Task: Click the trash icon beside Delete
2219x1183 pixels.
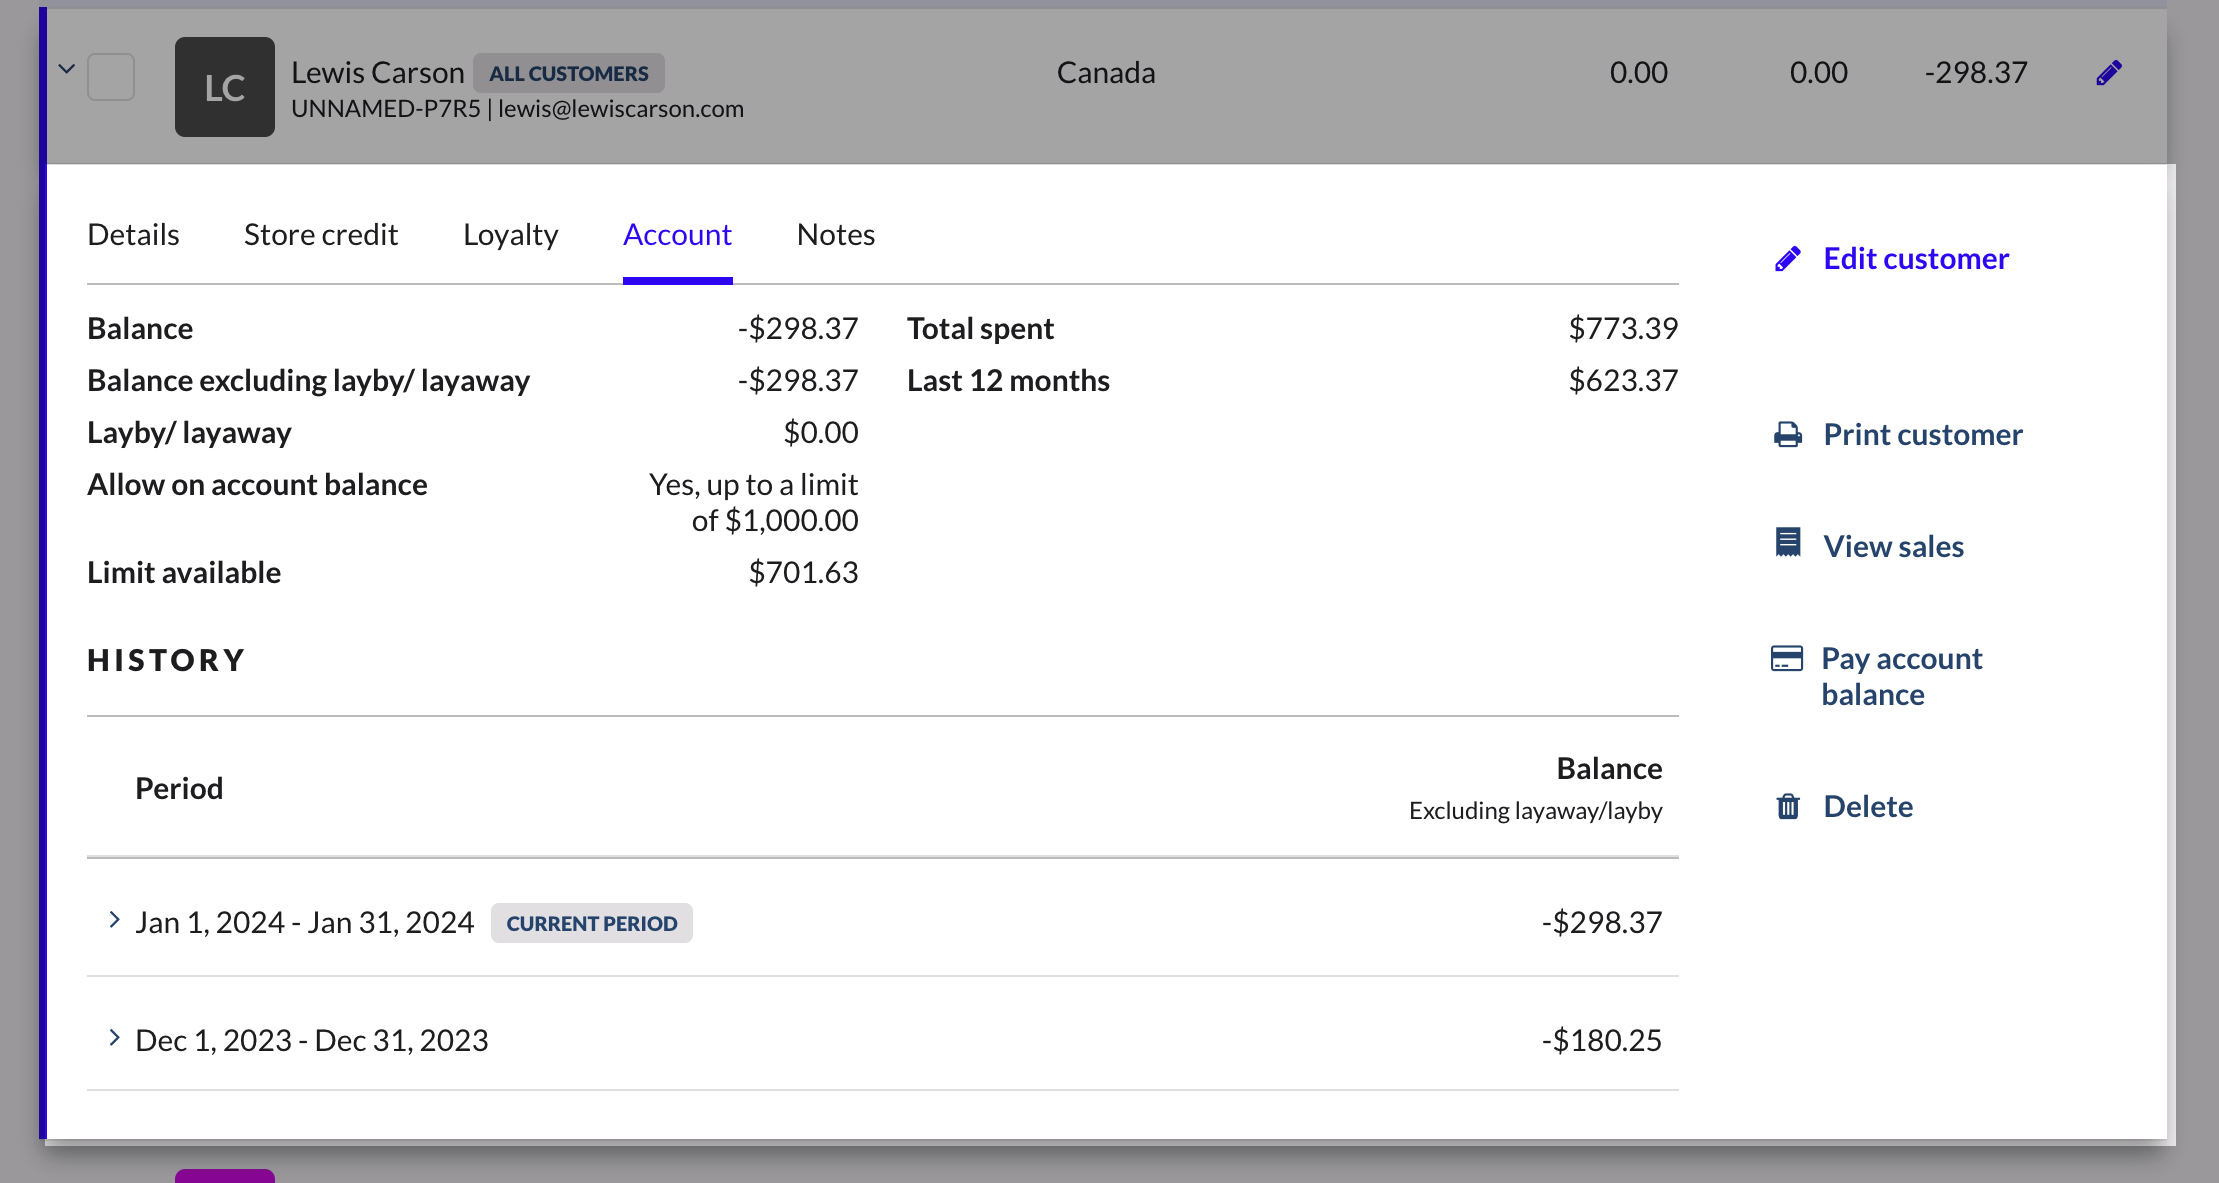Action: [x=1789, y=806]
